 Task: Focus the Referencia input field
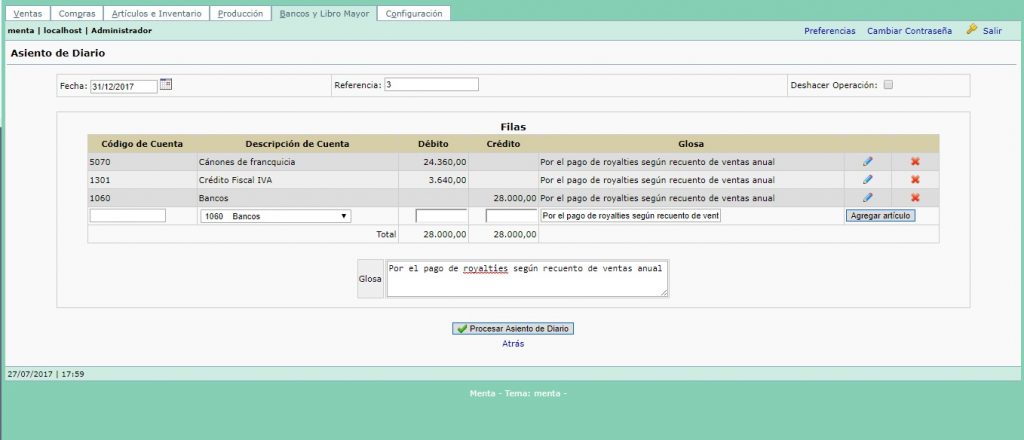[x=431, y=85]
